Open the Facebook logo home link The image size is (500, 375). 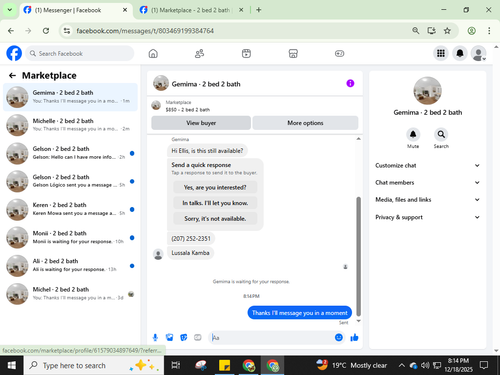(x=14, y=53)
